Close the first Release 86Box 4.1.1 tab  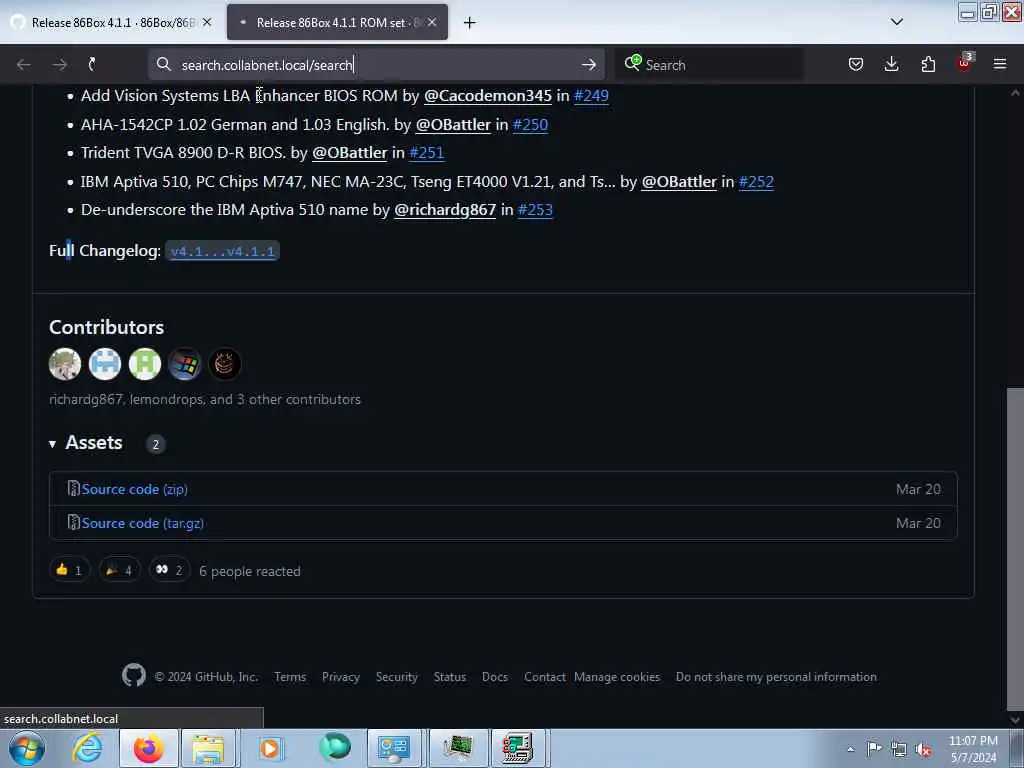click(207, 22)
